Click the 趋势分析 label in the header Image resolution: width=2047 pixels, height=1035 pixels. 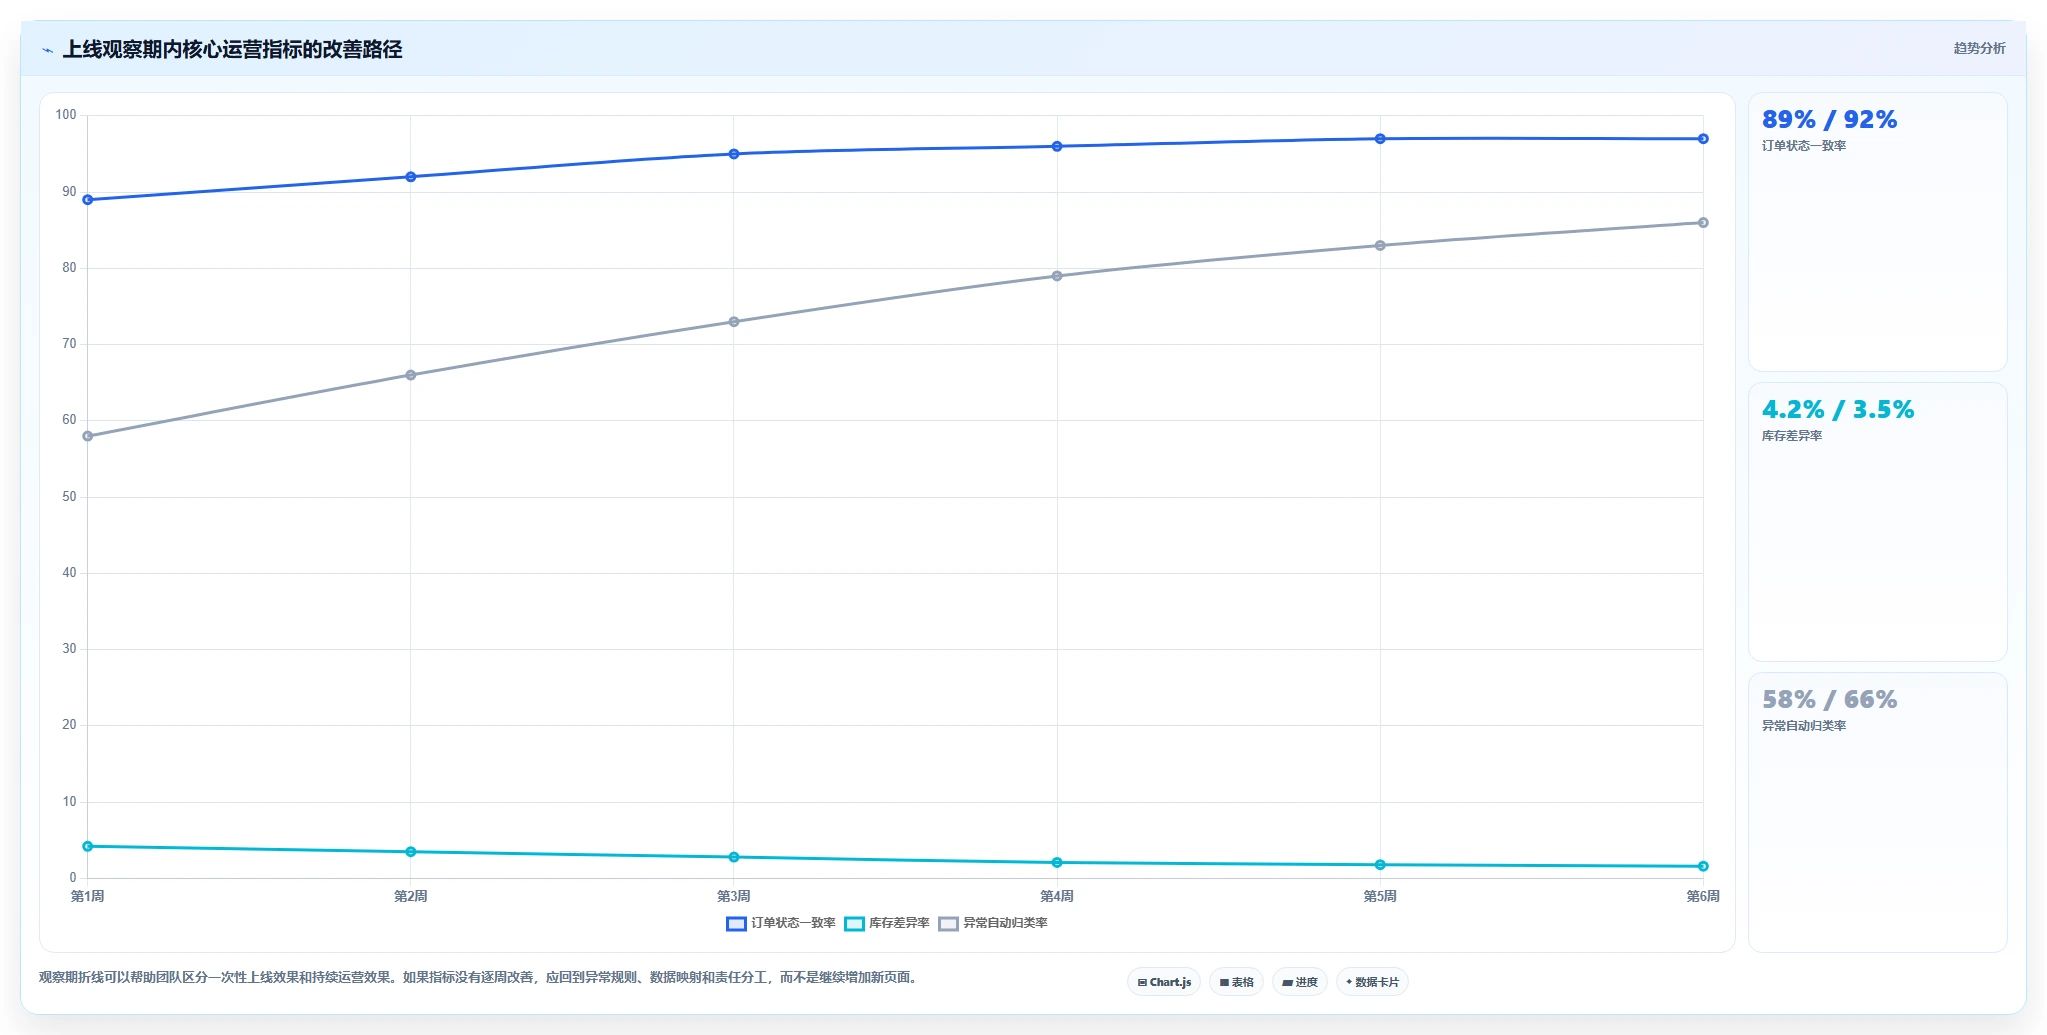pyautogui.click(x=1979, y=48)
